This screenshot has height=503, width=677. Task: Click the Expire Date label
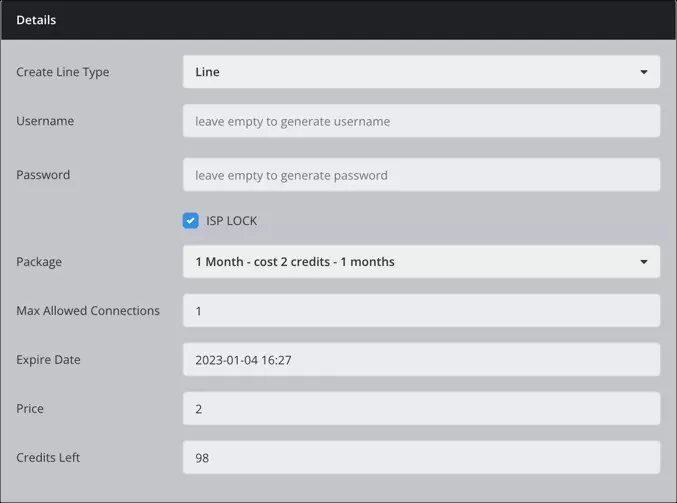tap(48, 360)
